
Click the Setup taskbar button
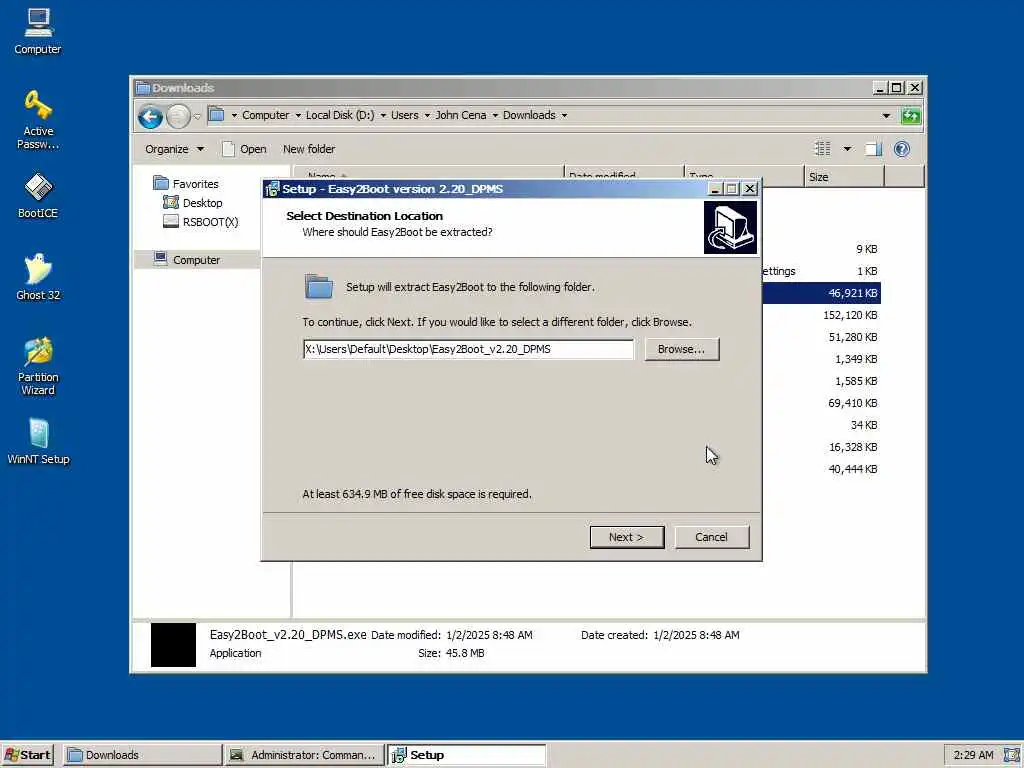tap(466, 755)
